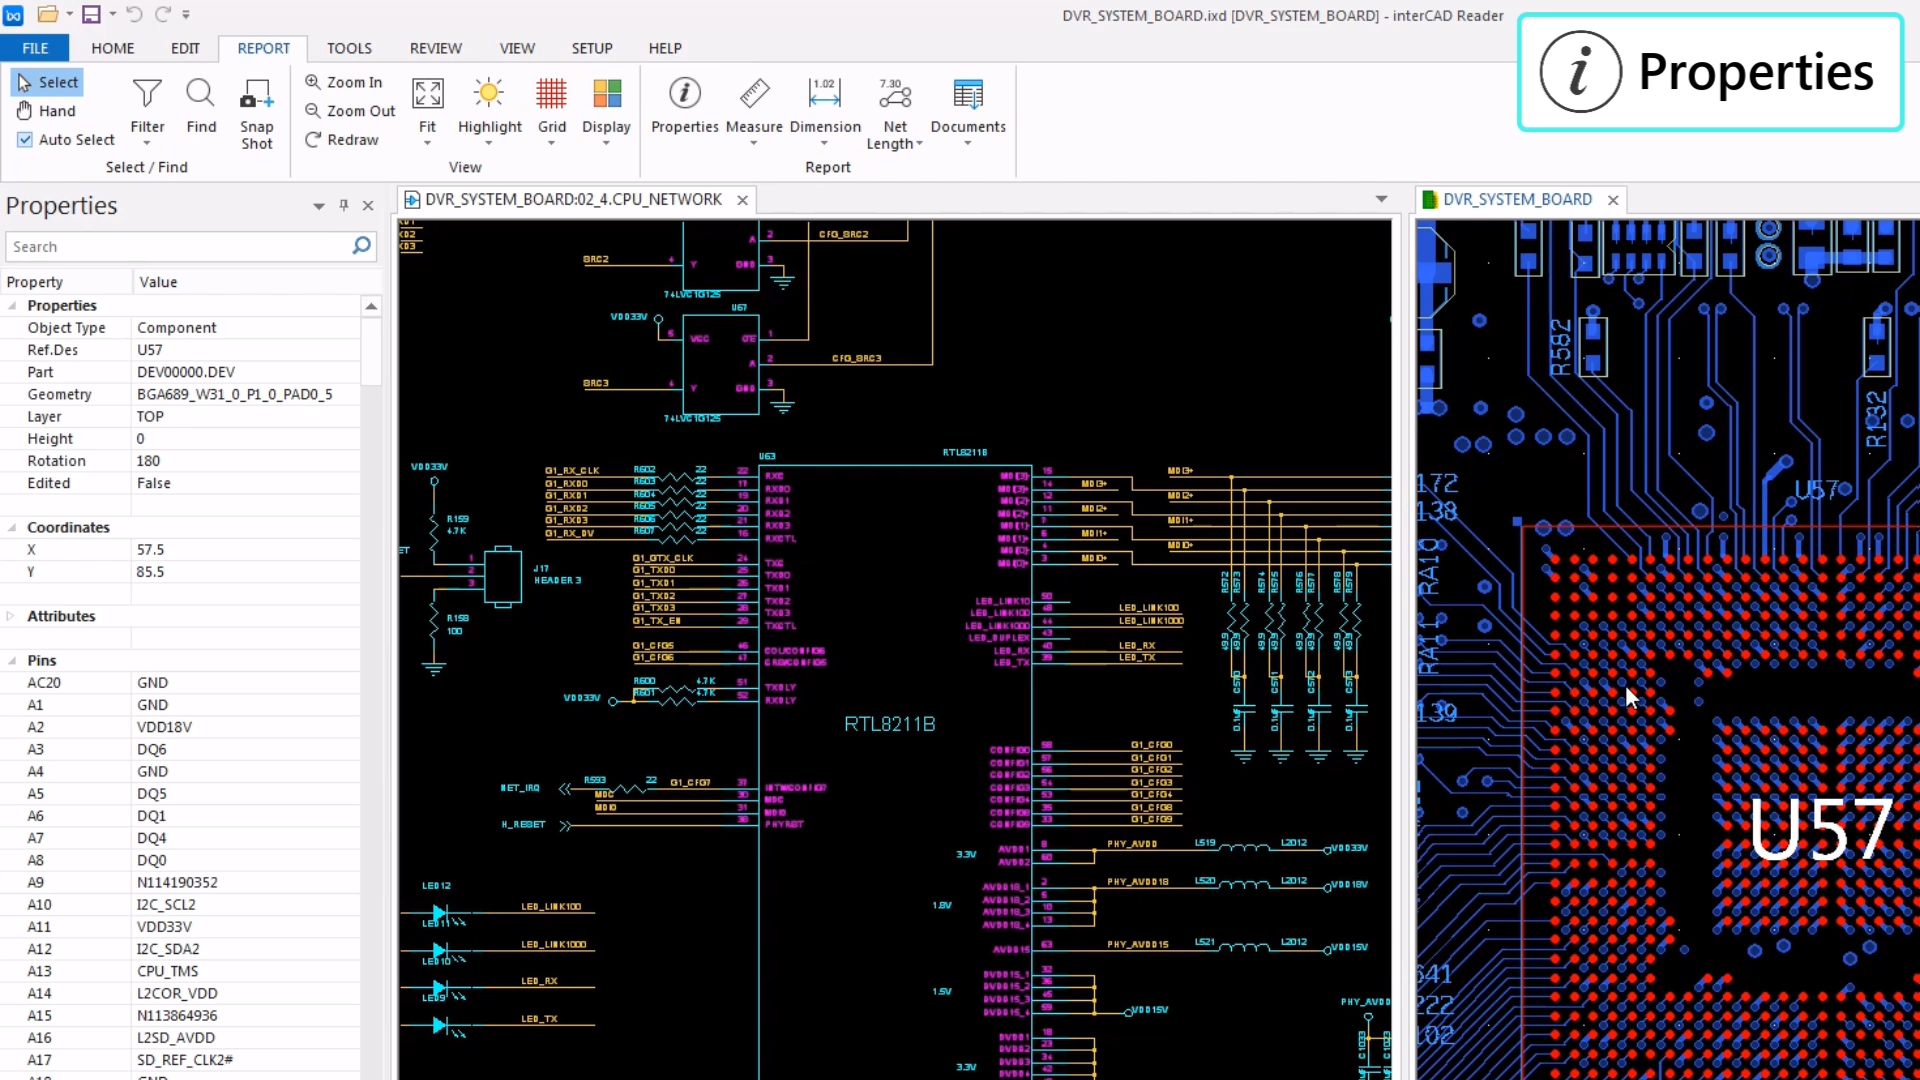Uncheck the Auto Select checkbox
Viewport: 1920px width, 1080px height.
coord(25,140)
